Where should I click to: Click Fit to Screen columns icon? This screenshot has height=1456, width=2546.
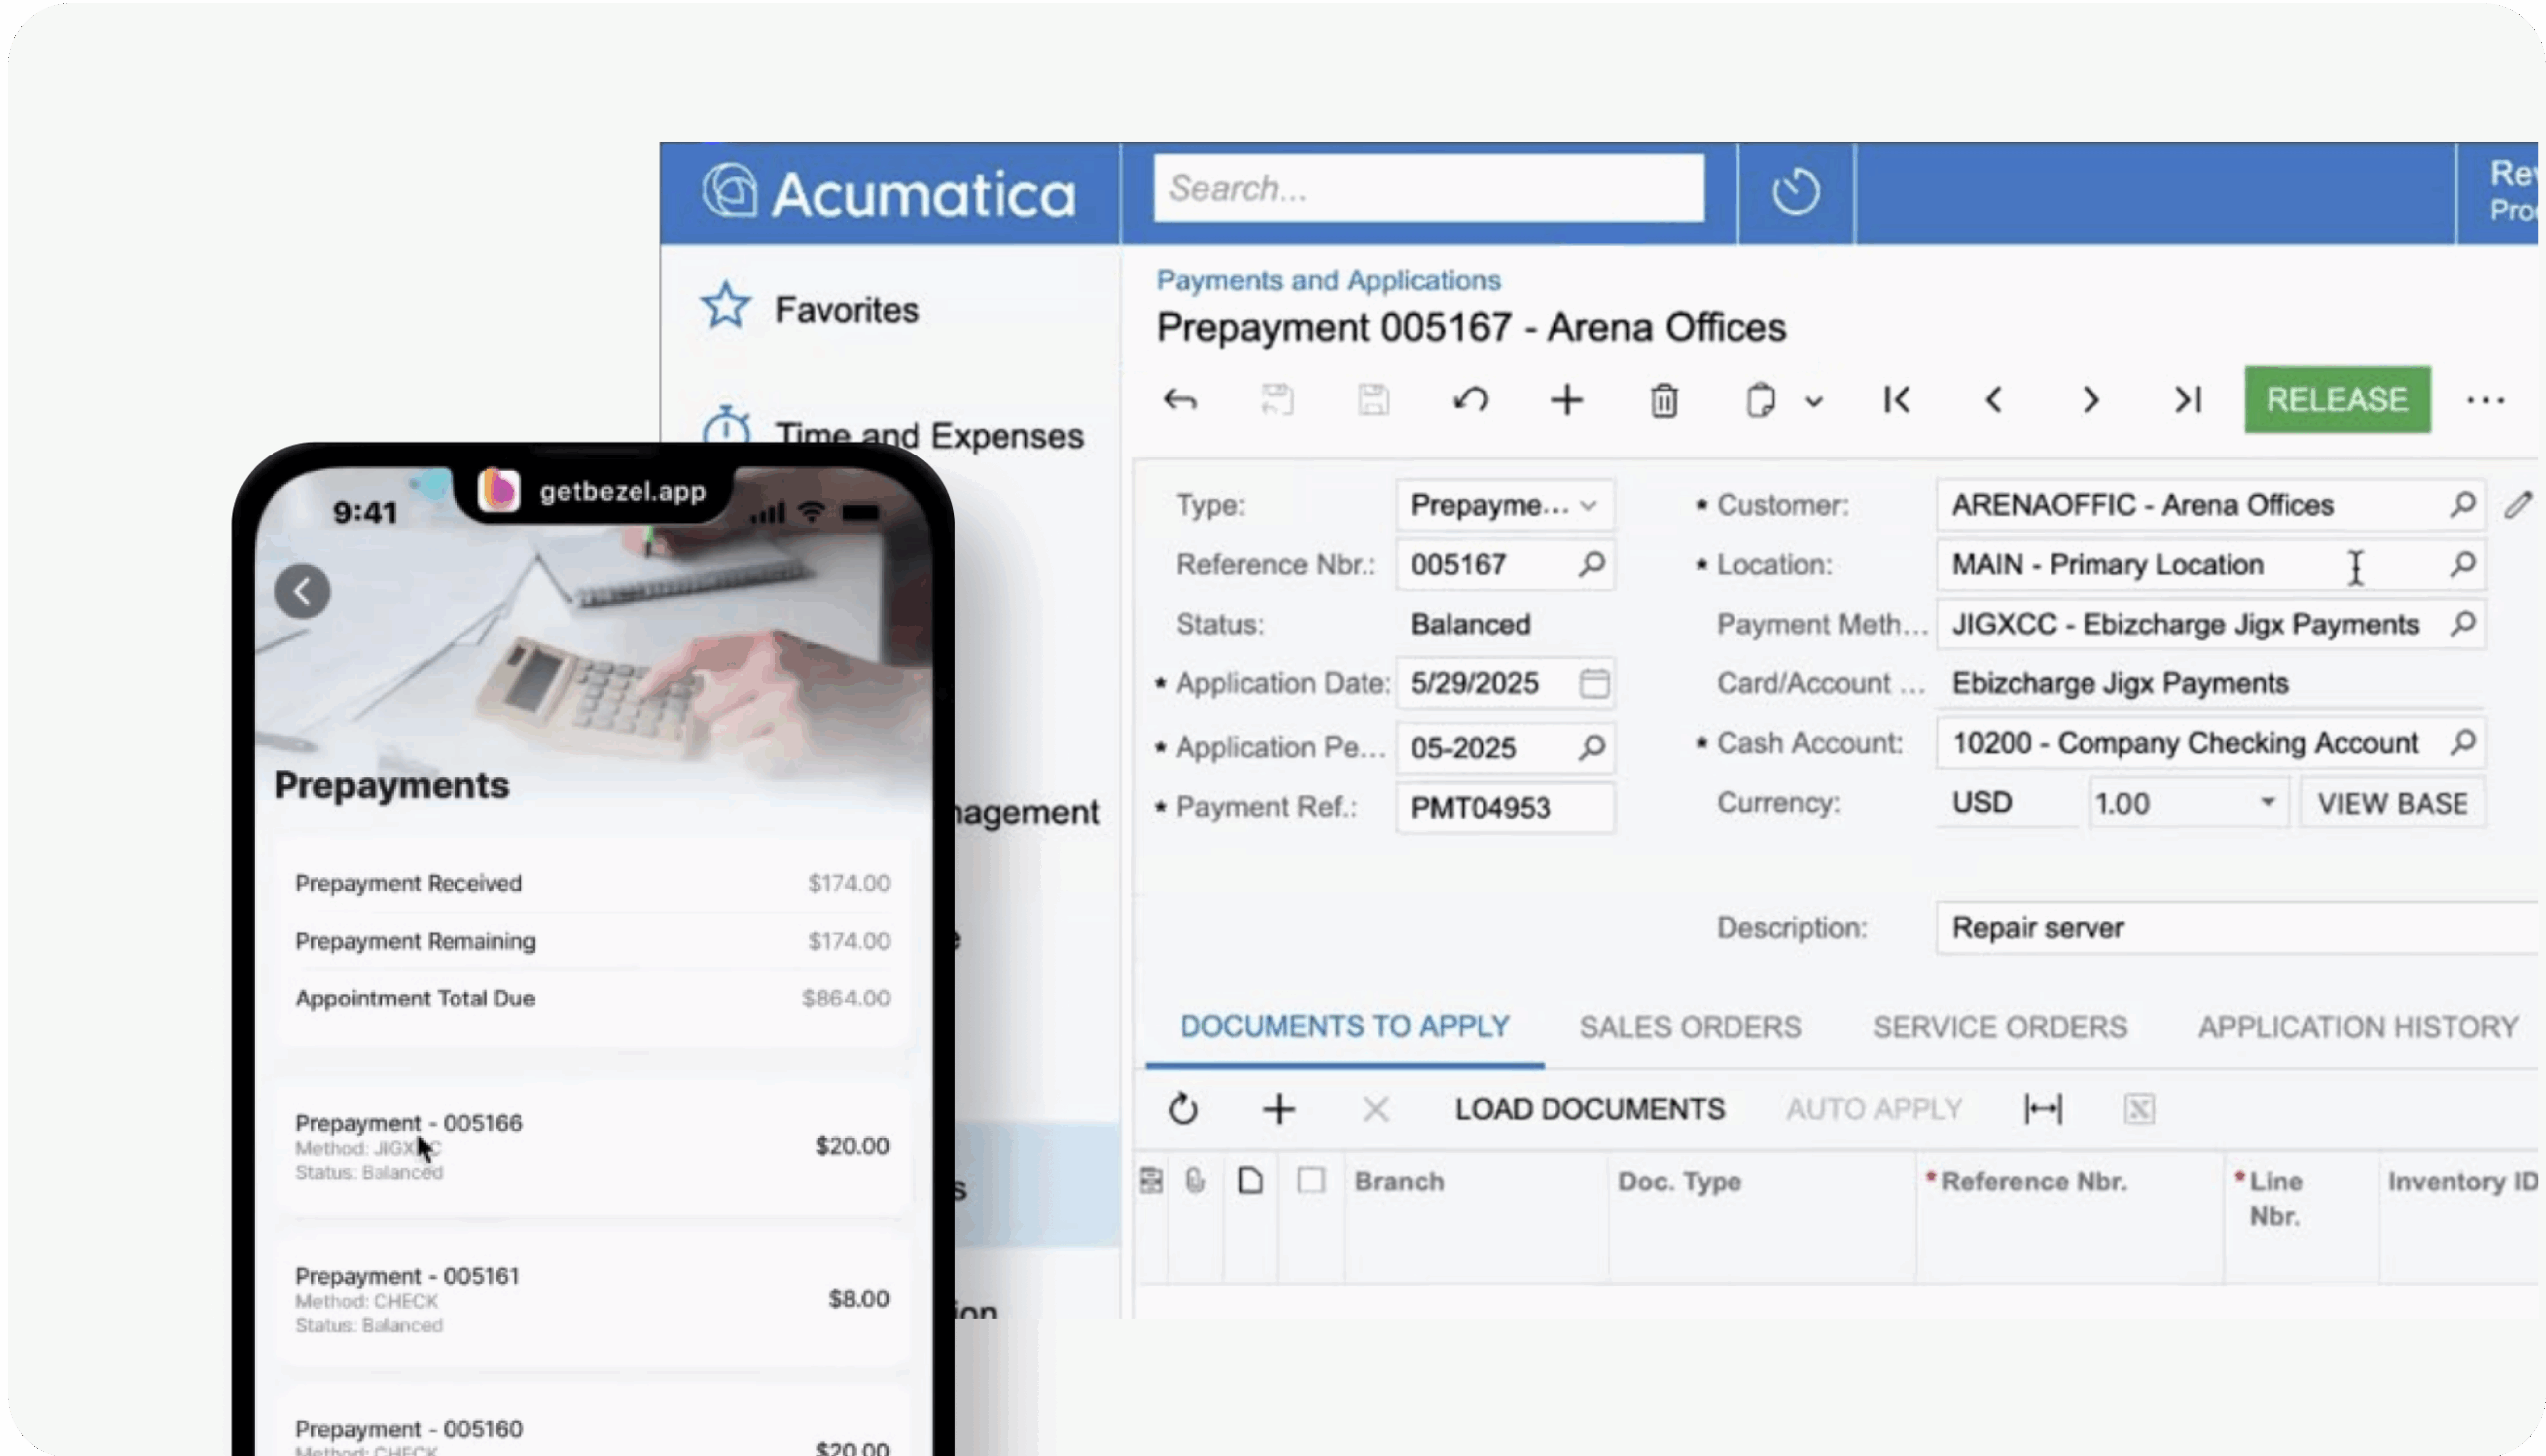(x=2042, y=1108)
